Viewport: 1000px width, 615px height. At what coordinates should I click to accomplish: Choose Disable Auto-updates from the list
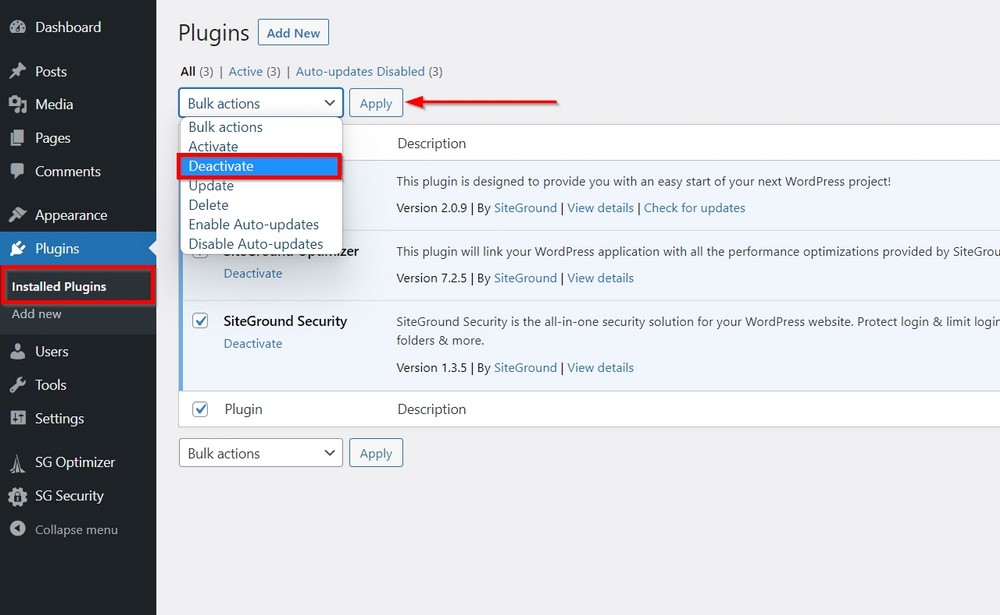click(x=261, y=244)
